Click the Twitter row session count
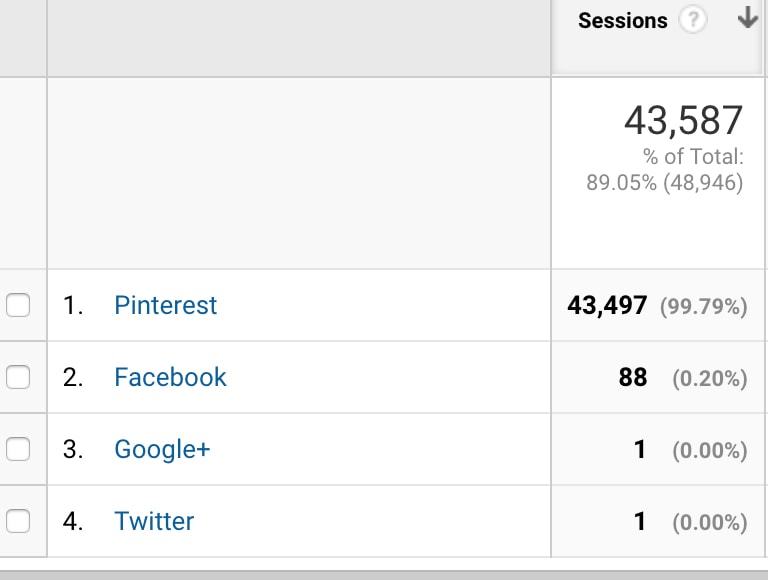 640,521
